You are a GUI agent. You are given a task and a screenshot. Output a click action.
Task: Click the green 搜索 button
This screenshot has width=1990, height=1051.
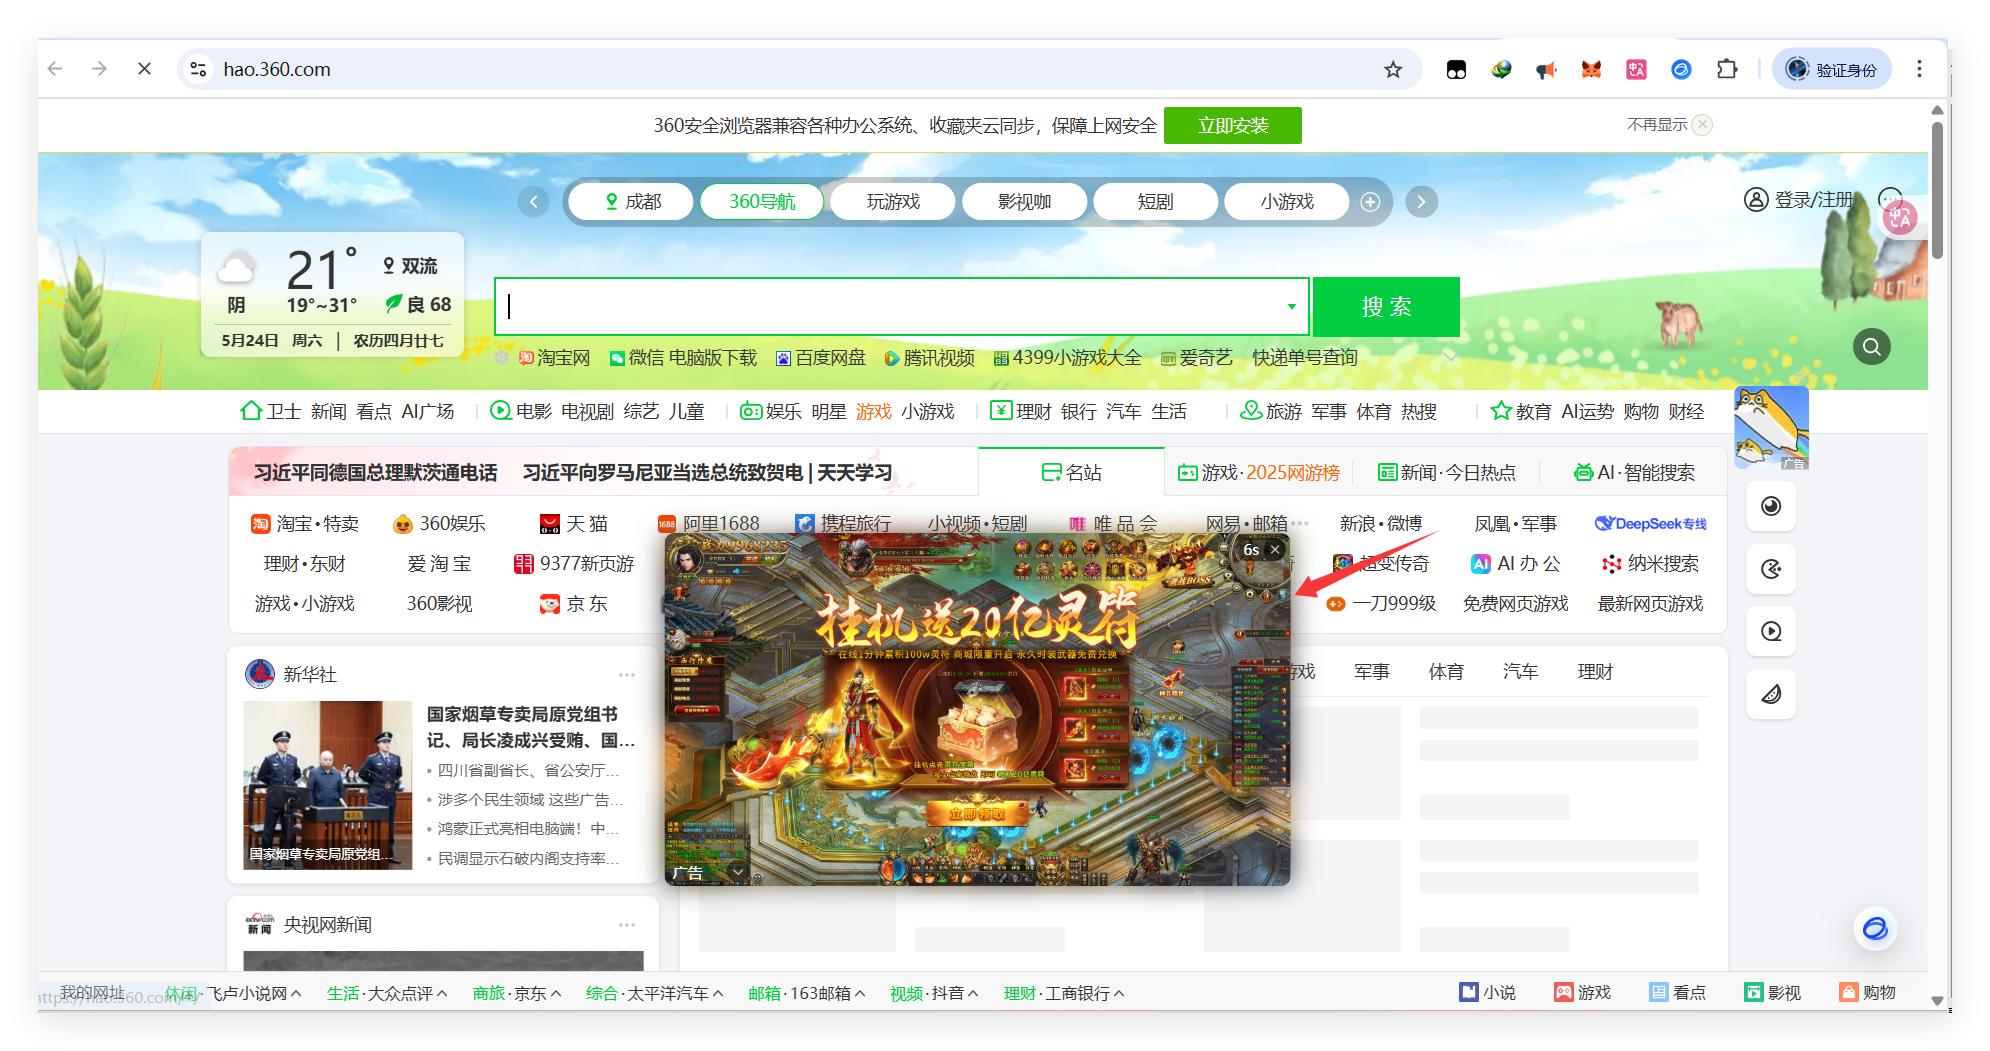coord(1386,307)
